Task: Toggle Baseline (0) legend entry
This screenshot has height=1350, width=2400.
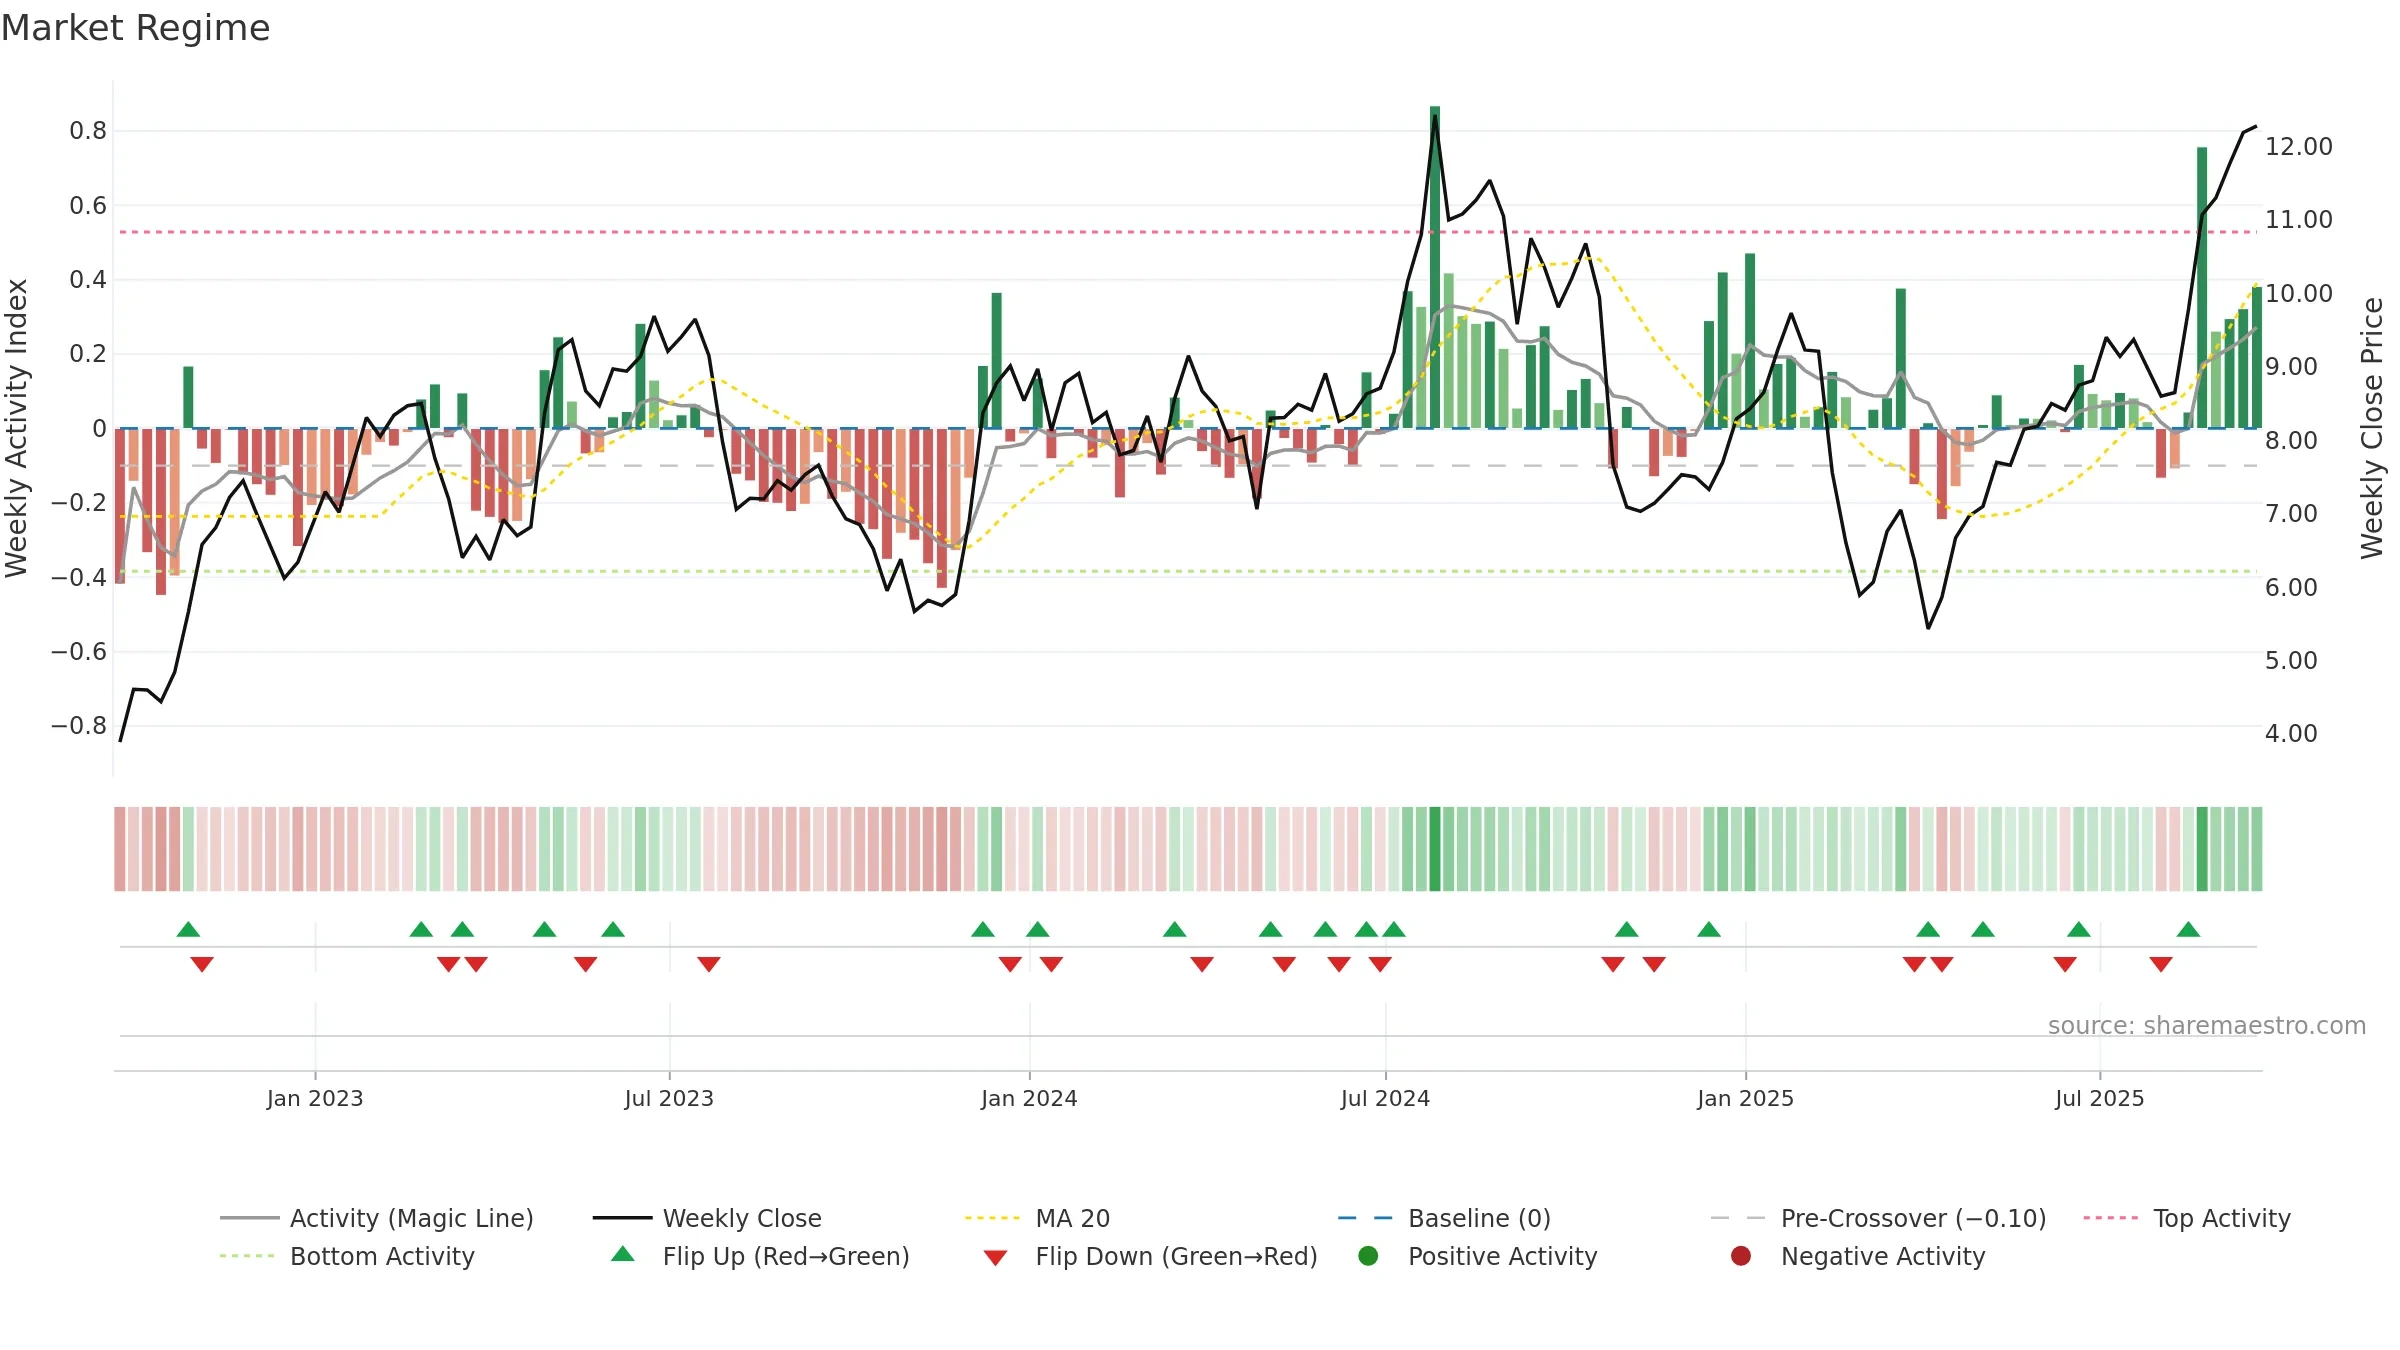Action: pos(1444,1218)
